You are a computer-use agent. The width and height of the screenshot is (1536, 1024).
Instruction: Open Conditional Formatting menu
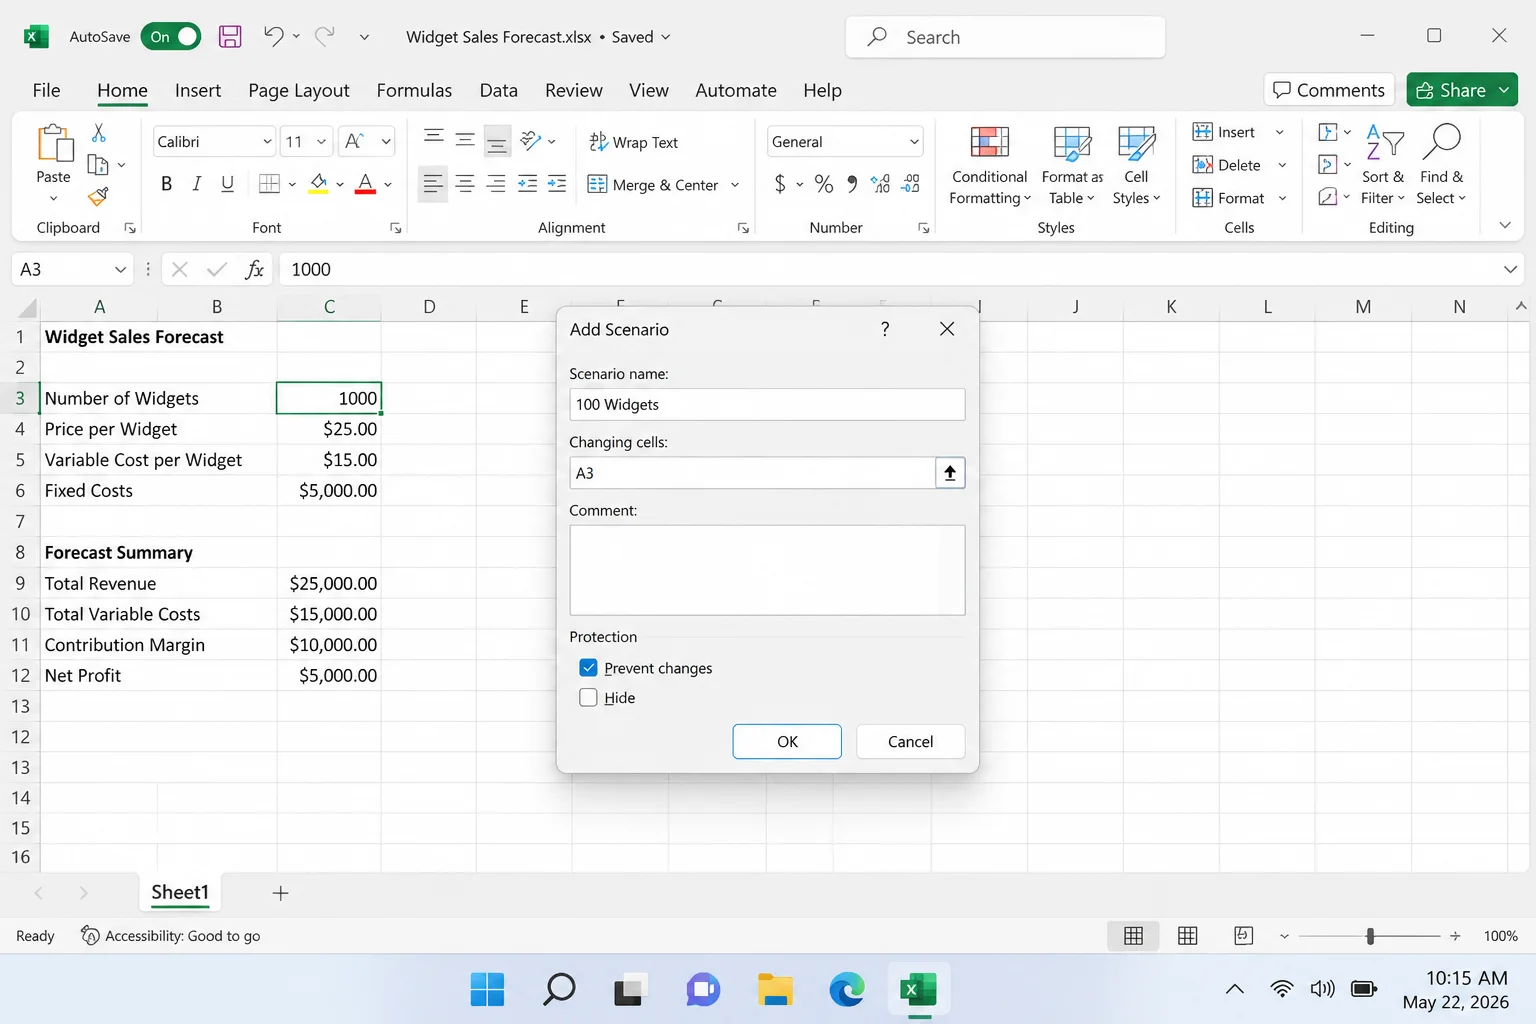(989, 166)
